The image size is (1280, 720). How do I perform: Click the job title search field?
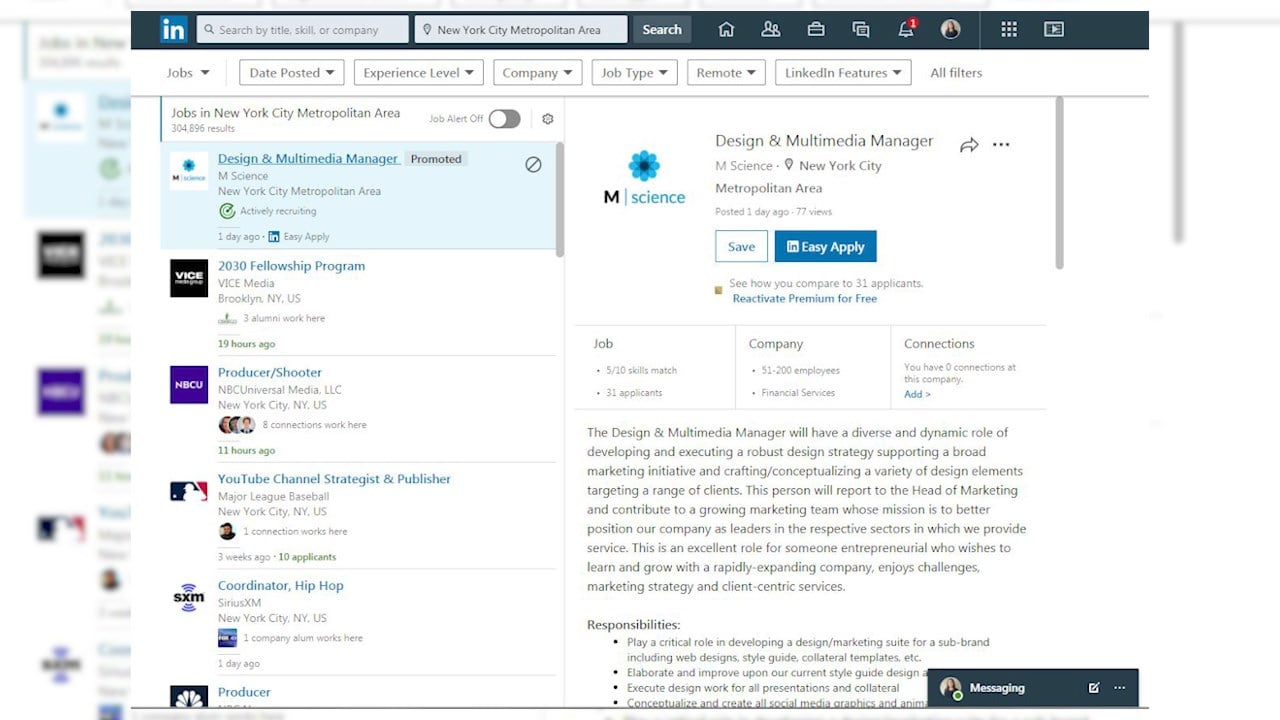click(303, 30)
